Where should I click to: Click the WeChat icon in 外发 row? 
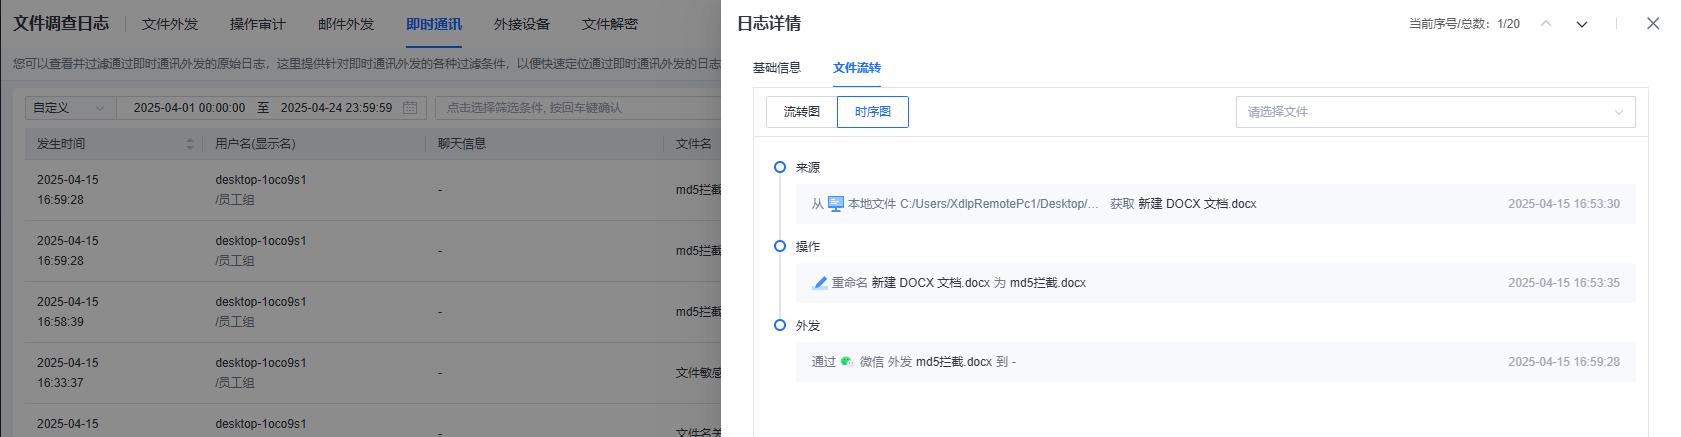pyautogui.click(x=847, y=362)
